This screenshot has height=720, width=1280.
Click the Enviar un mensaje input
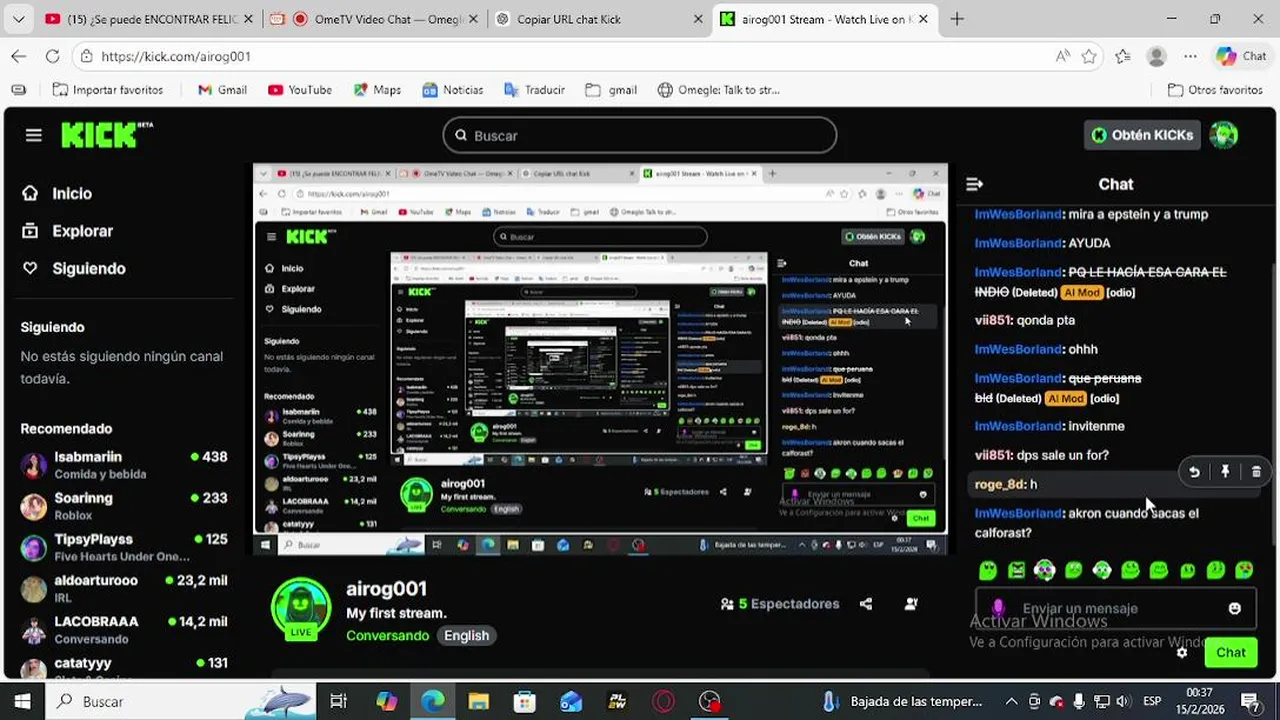pyautogui.click(x=1116, y=608)
